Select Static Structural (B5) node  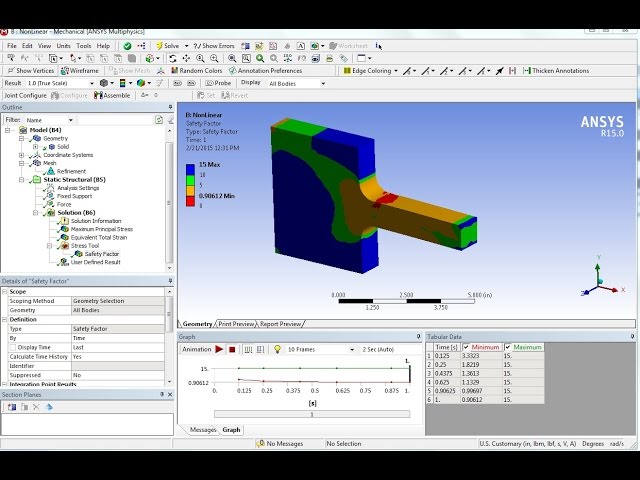click(74, 180)
